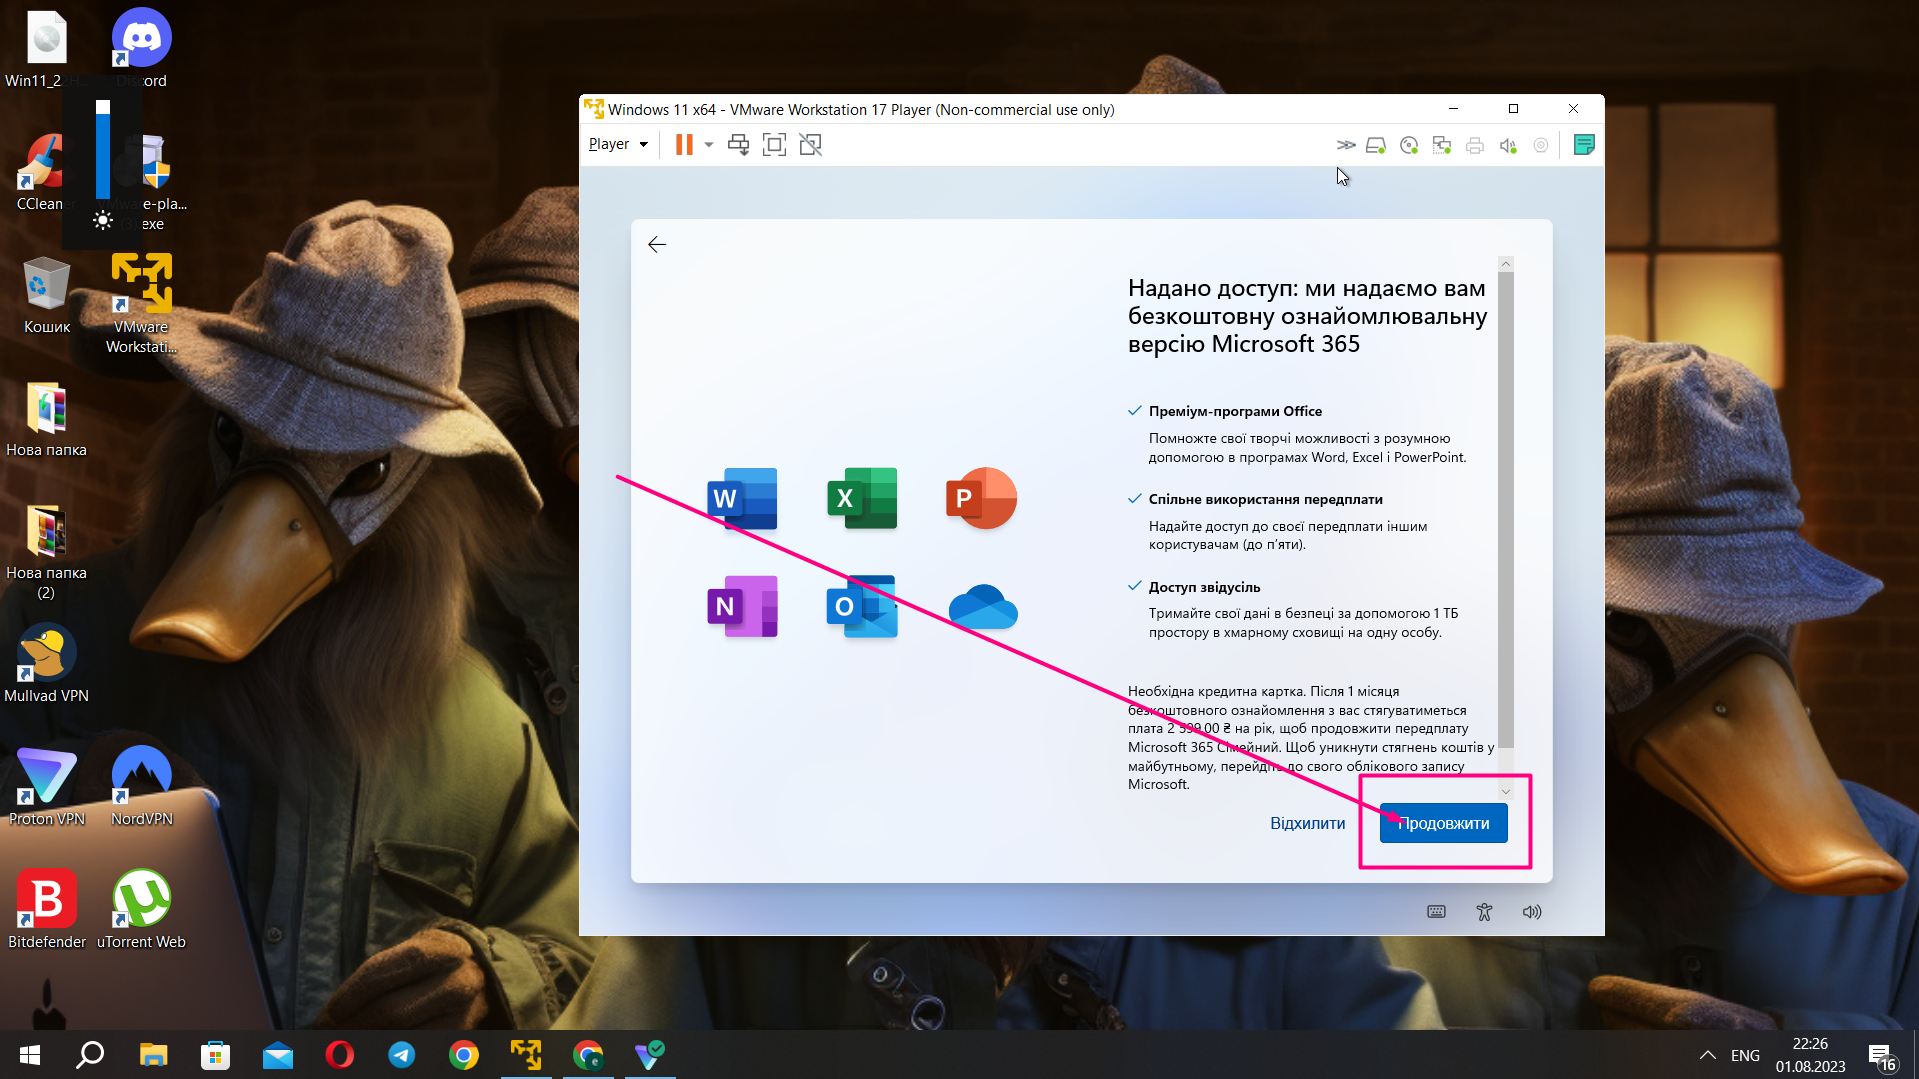Open Windows Start menu
This screenshot has height=1079, width=1919.
point(30,1055)
